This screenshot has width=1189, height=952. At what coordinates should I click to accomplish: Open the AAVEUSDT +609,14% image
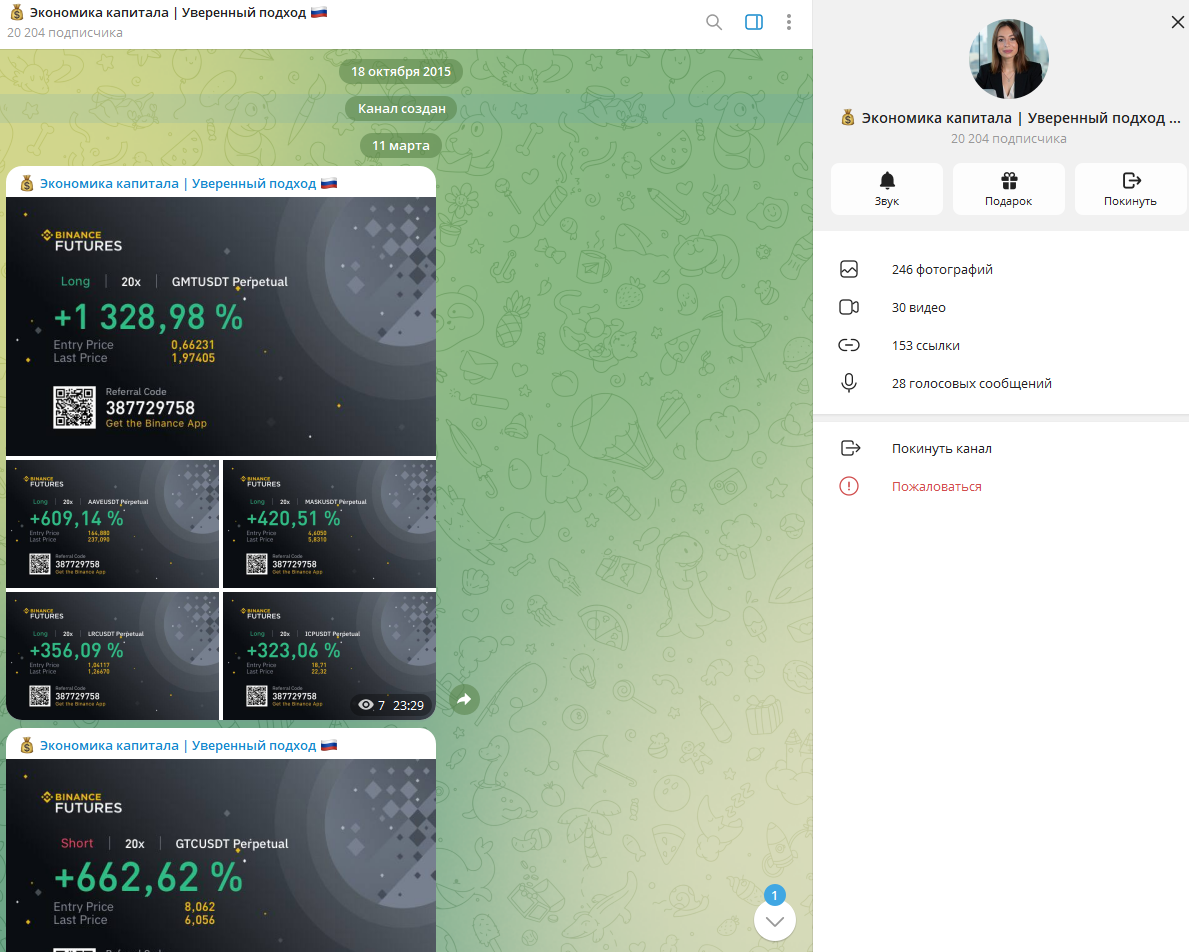(112, 524)
